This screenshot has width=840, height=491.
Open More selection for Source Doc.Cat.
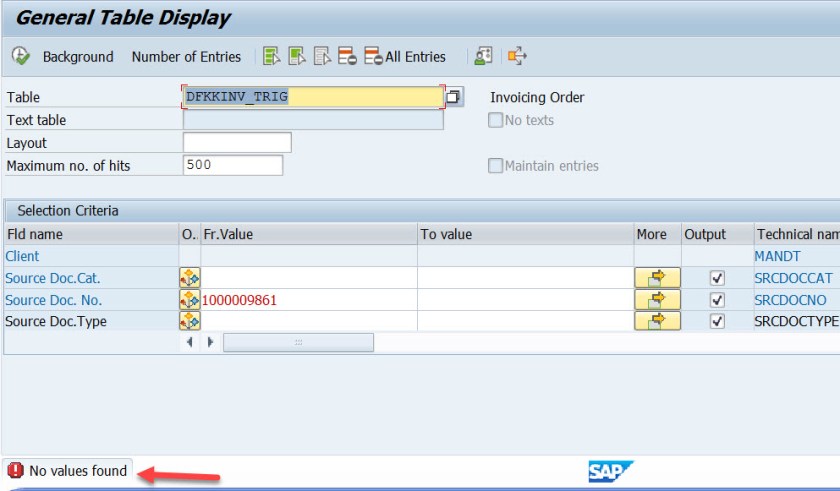(657, 278)
